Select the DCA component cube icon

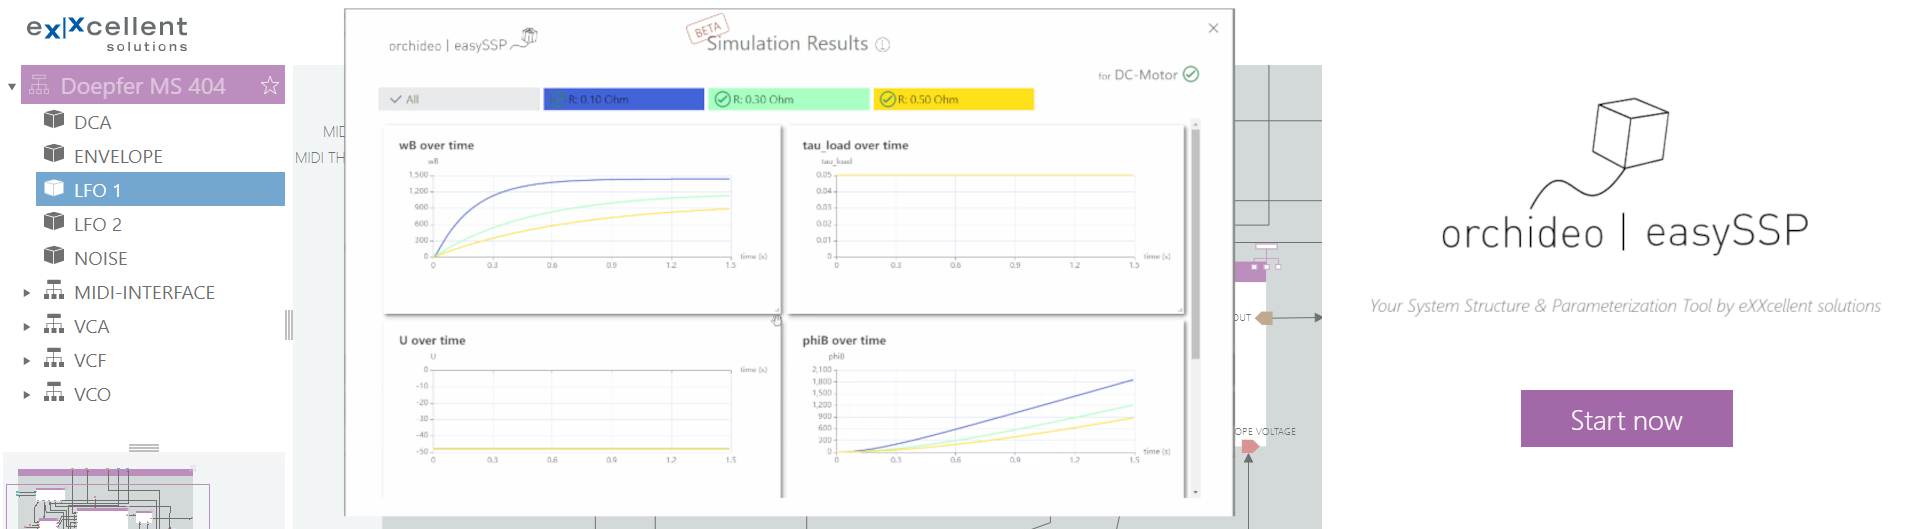click(x=54, y=121)
